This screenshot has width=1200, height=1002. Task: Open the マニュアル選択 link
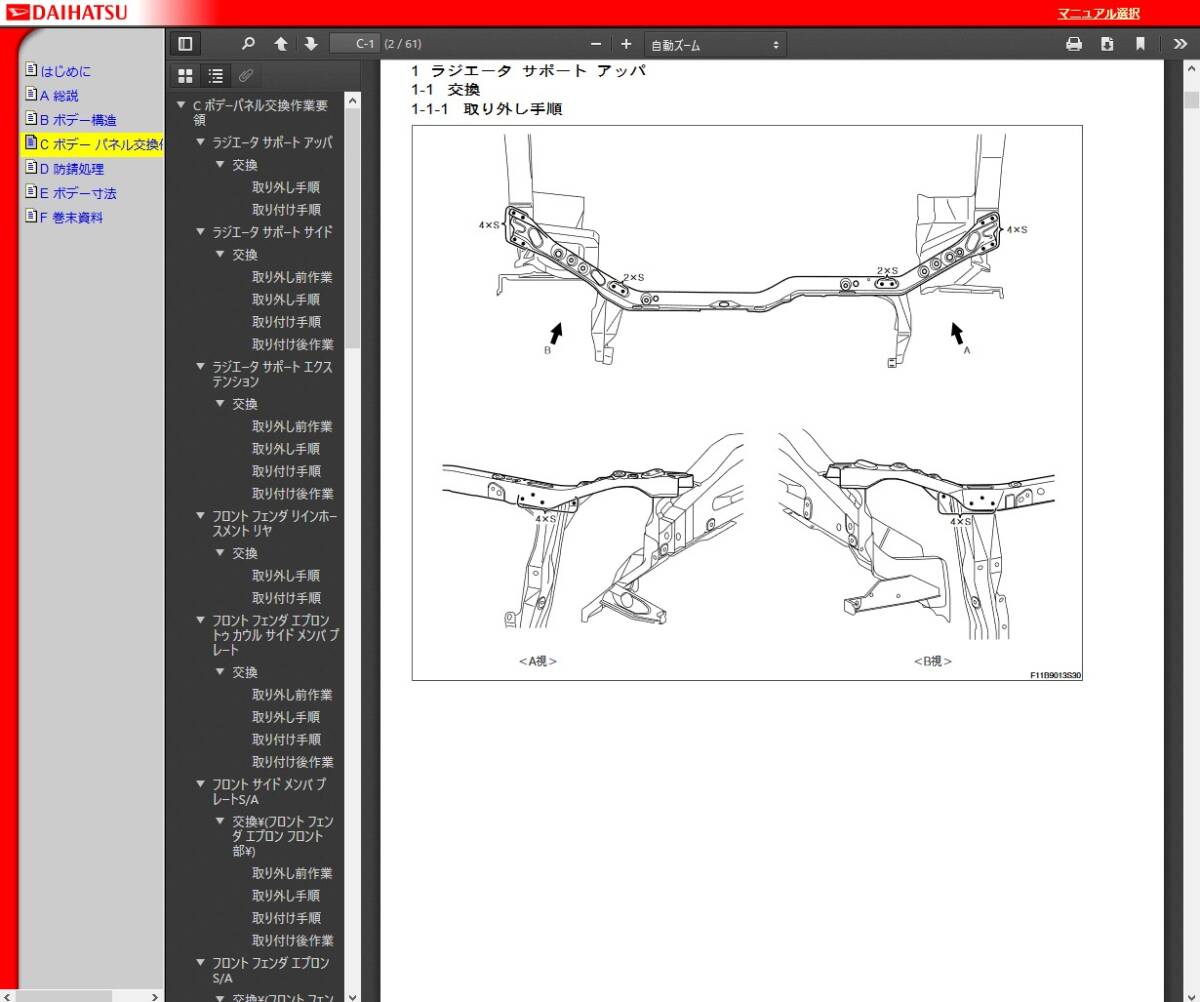1098,14
